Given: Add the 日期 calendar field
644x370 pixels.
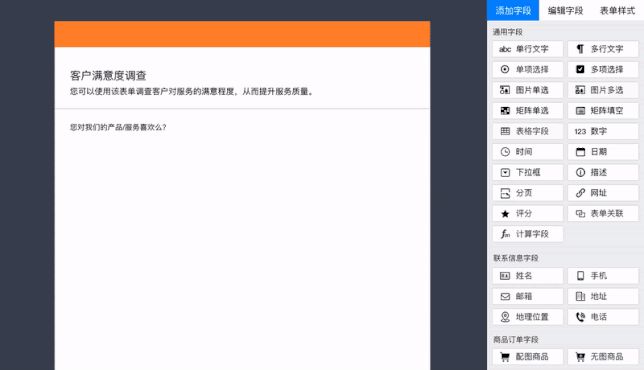Looking at the screenshot, I should click(x=603, y=152).
